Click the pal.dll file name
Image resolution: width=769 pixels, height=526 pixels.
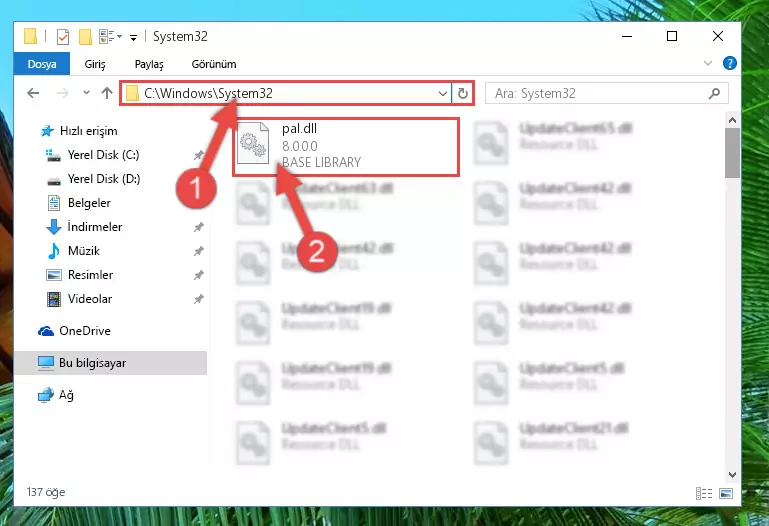299,129
